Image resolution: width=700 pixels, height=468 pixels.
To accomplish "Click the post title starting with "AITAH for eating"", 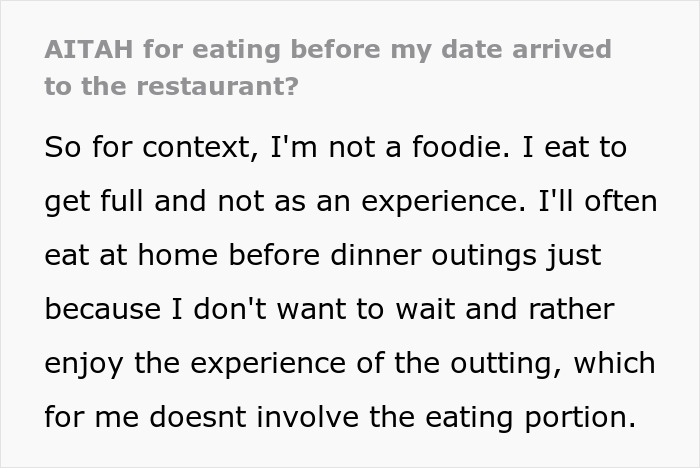I will pos(326,49).
